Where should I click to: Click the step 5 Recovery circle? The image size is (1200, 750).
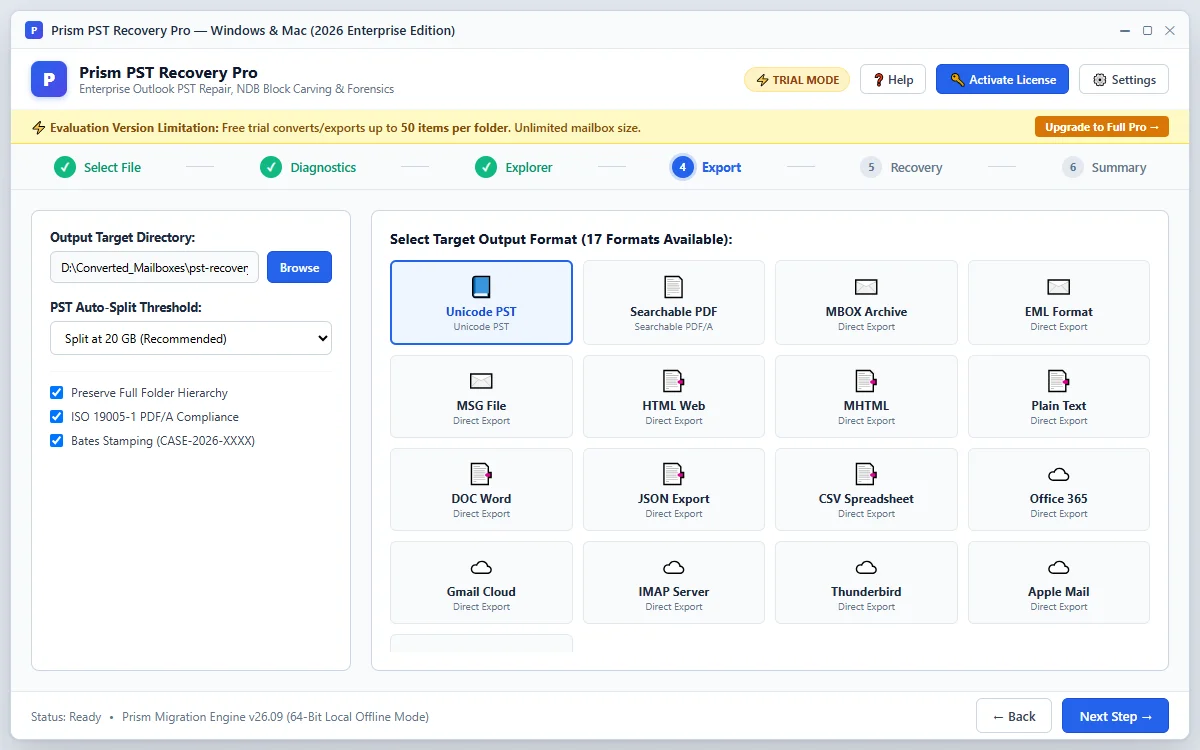click(871, 167)
